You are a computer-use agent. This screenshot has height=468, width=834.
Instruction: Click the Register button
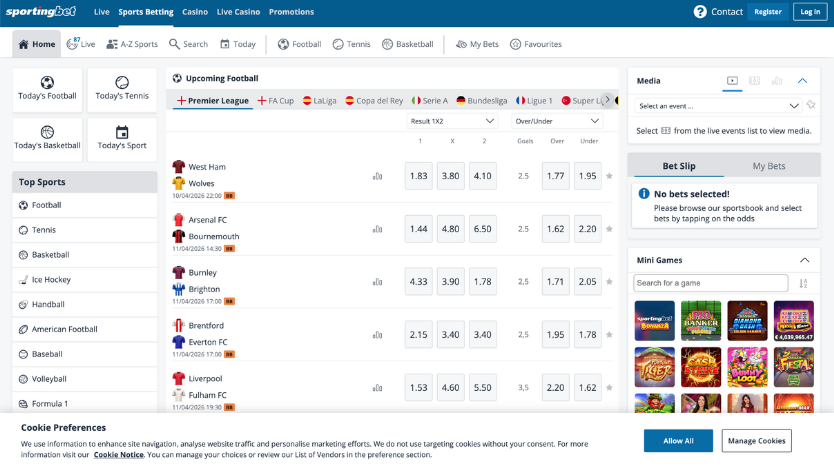click(768, 12)
